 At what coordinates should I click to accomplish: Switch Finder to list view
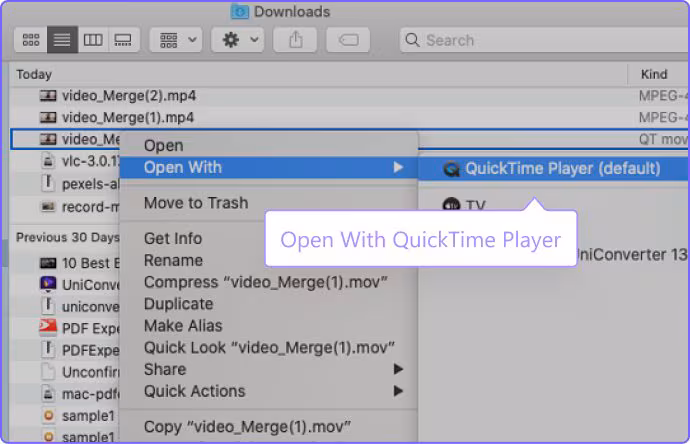62,40
